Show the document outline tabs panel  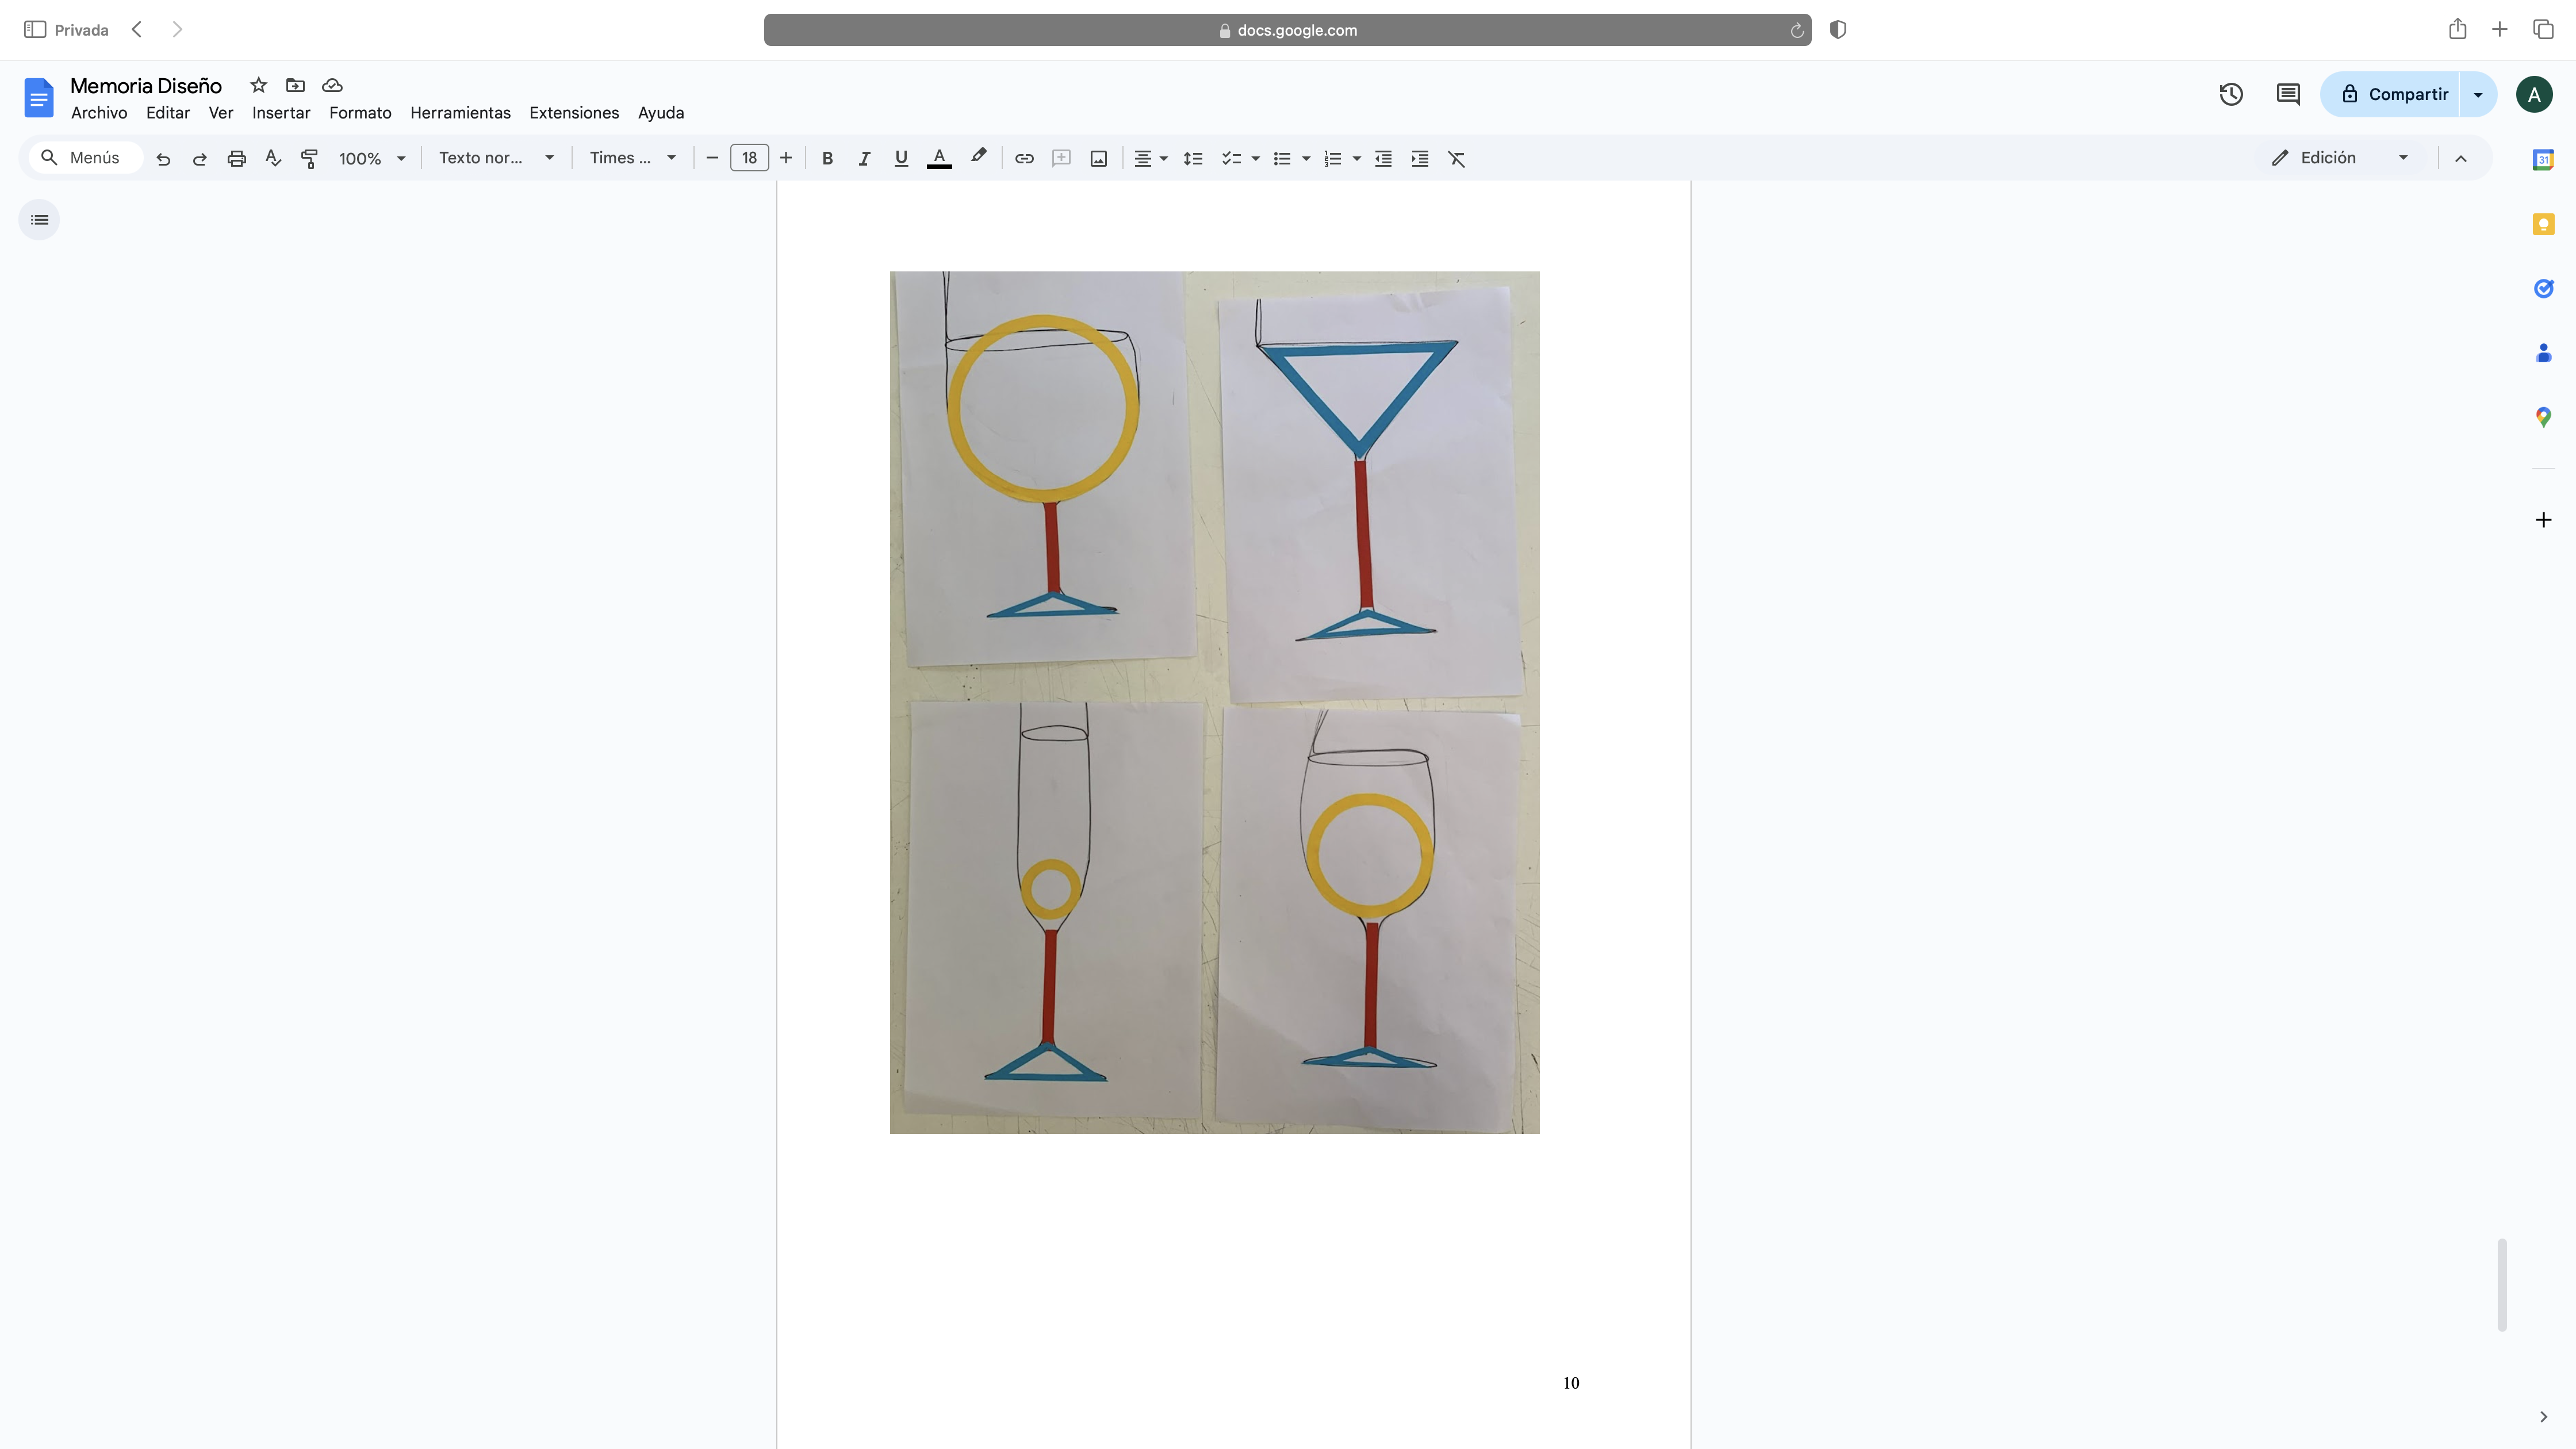point(39,220)
